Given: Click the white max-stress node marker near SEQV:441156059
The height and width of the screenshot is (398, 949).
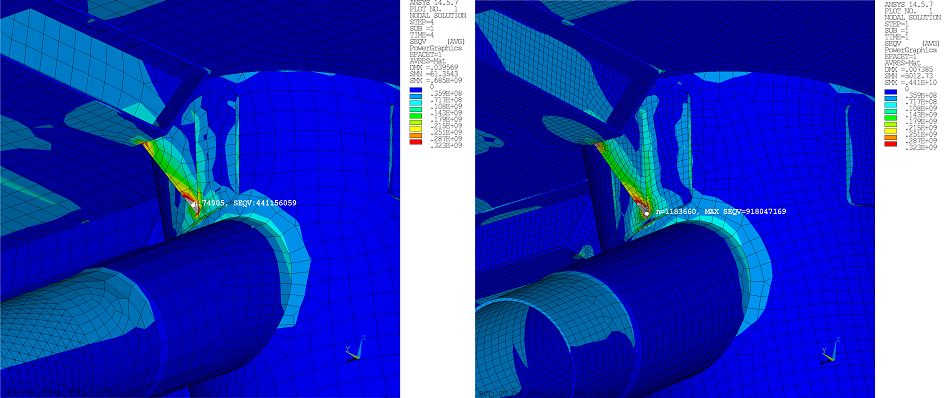Looking at the screenshot, I should (194, 206).
